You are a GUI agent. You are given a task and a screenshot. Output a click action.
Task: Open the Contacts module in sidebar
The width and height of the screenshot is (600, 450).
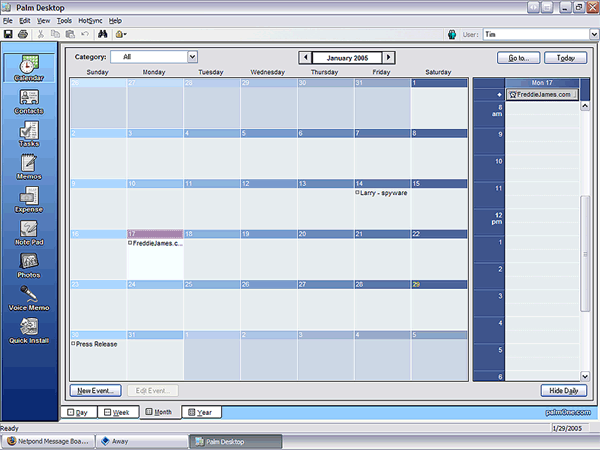pyautogui.click(x=29, y=98)
